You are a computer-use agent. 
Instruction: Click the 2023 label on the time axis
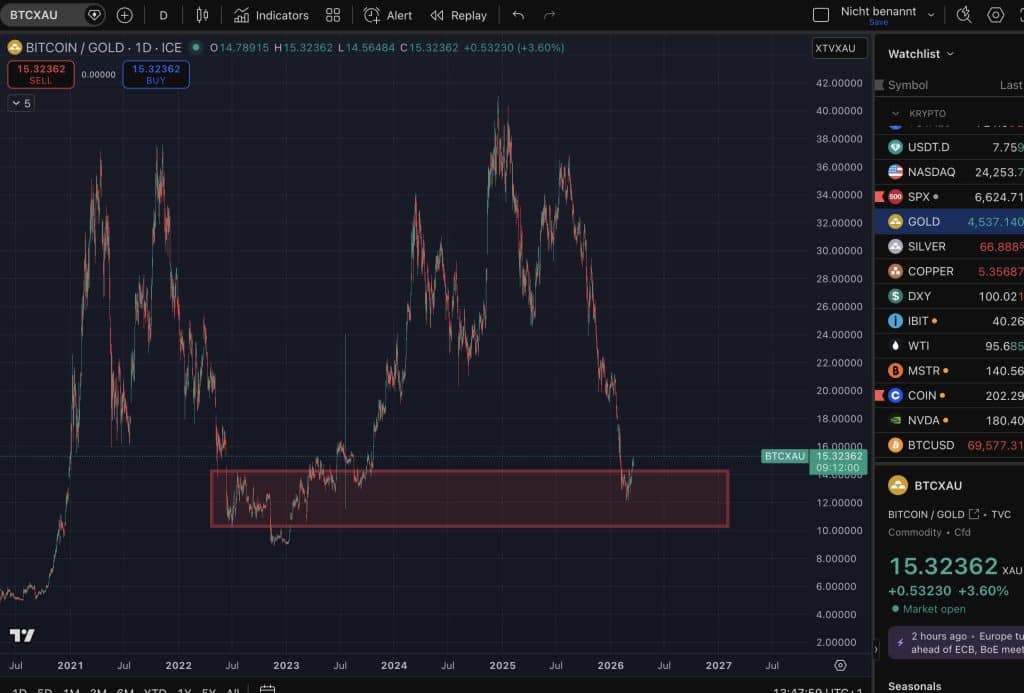pyautogui.click(x=286, y=665)
